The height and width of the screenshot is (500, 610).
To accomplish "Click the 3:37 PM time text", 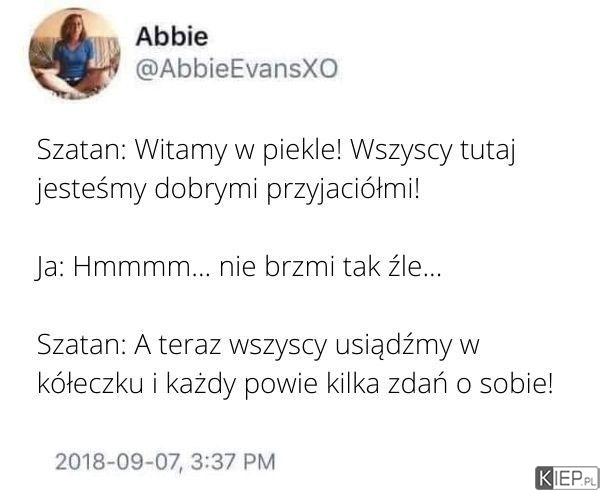I will (233, 461).
